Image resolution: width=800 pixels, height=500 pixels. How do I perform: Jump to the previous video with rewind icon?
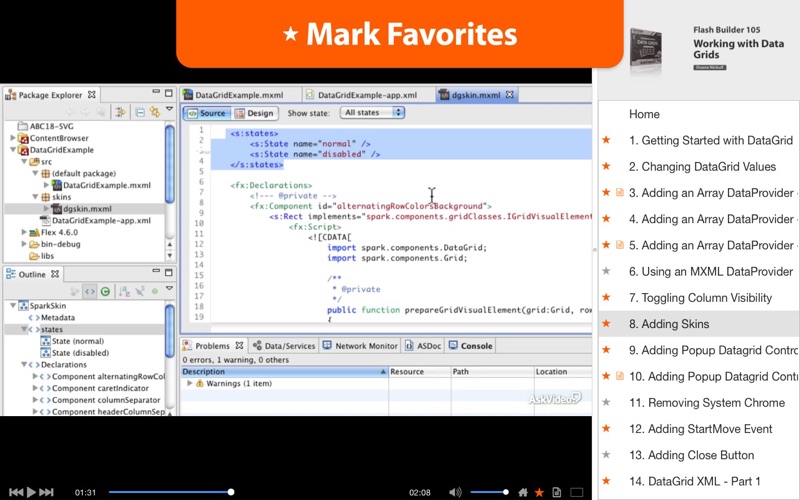coord(16,492)
